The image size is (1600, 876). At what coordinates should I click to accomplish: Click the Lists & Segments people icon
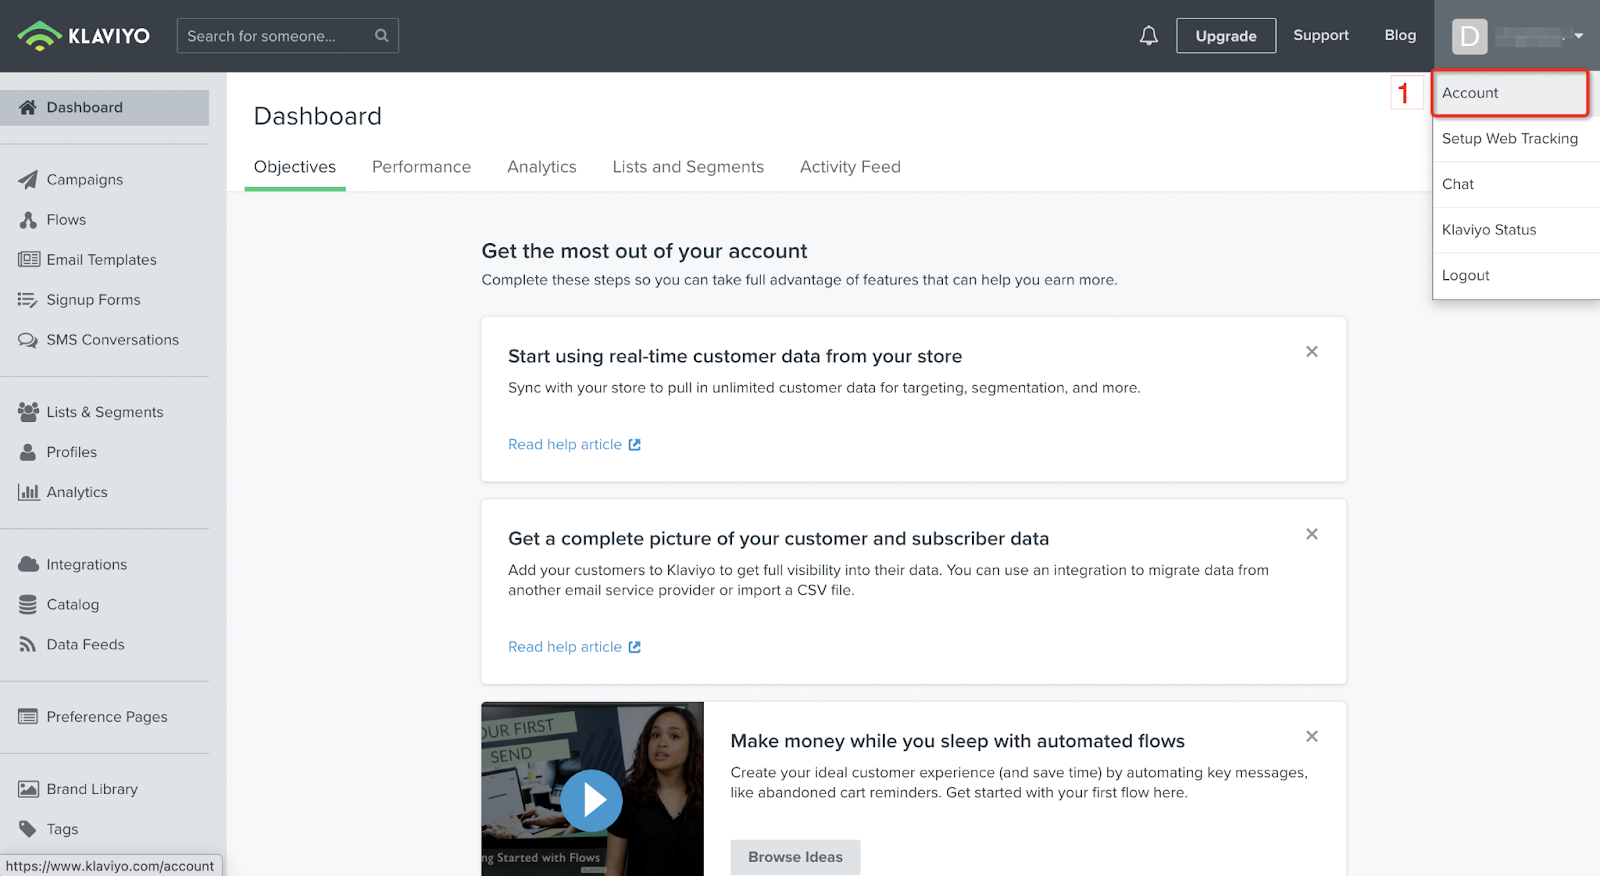28,411
